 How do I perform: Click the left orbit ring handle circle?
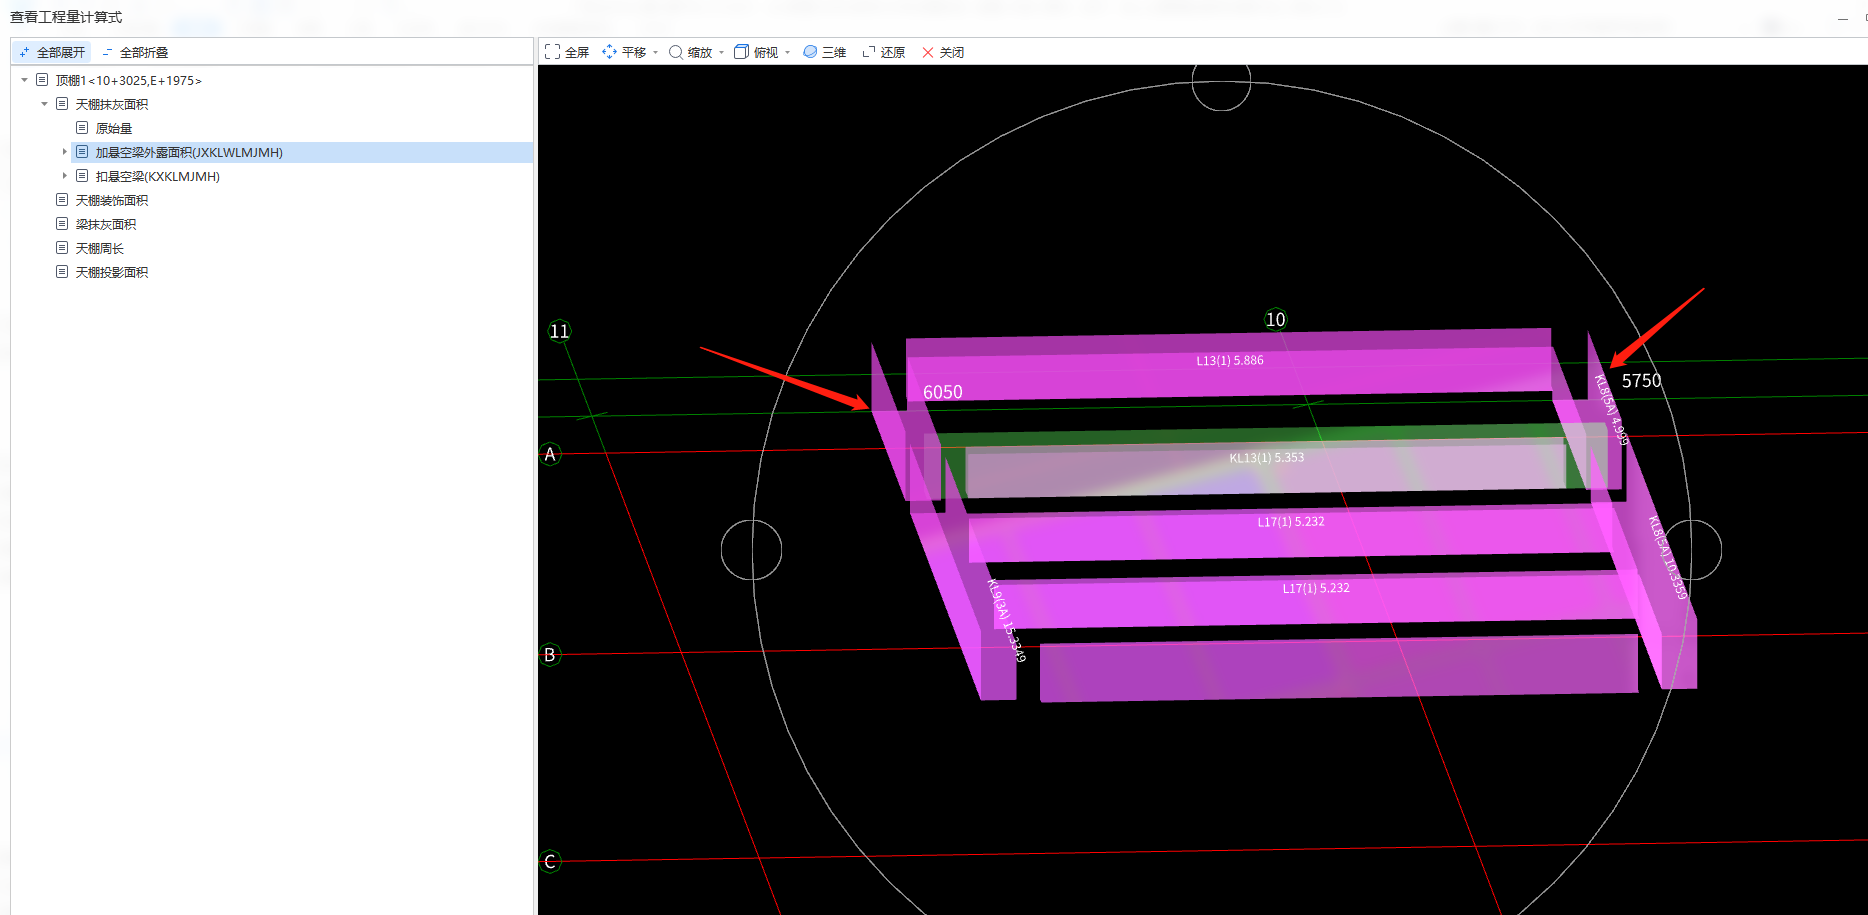pos(751,550)
